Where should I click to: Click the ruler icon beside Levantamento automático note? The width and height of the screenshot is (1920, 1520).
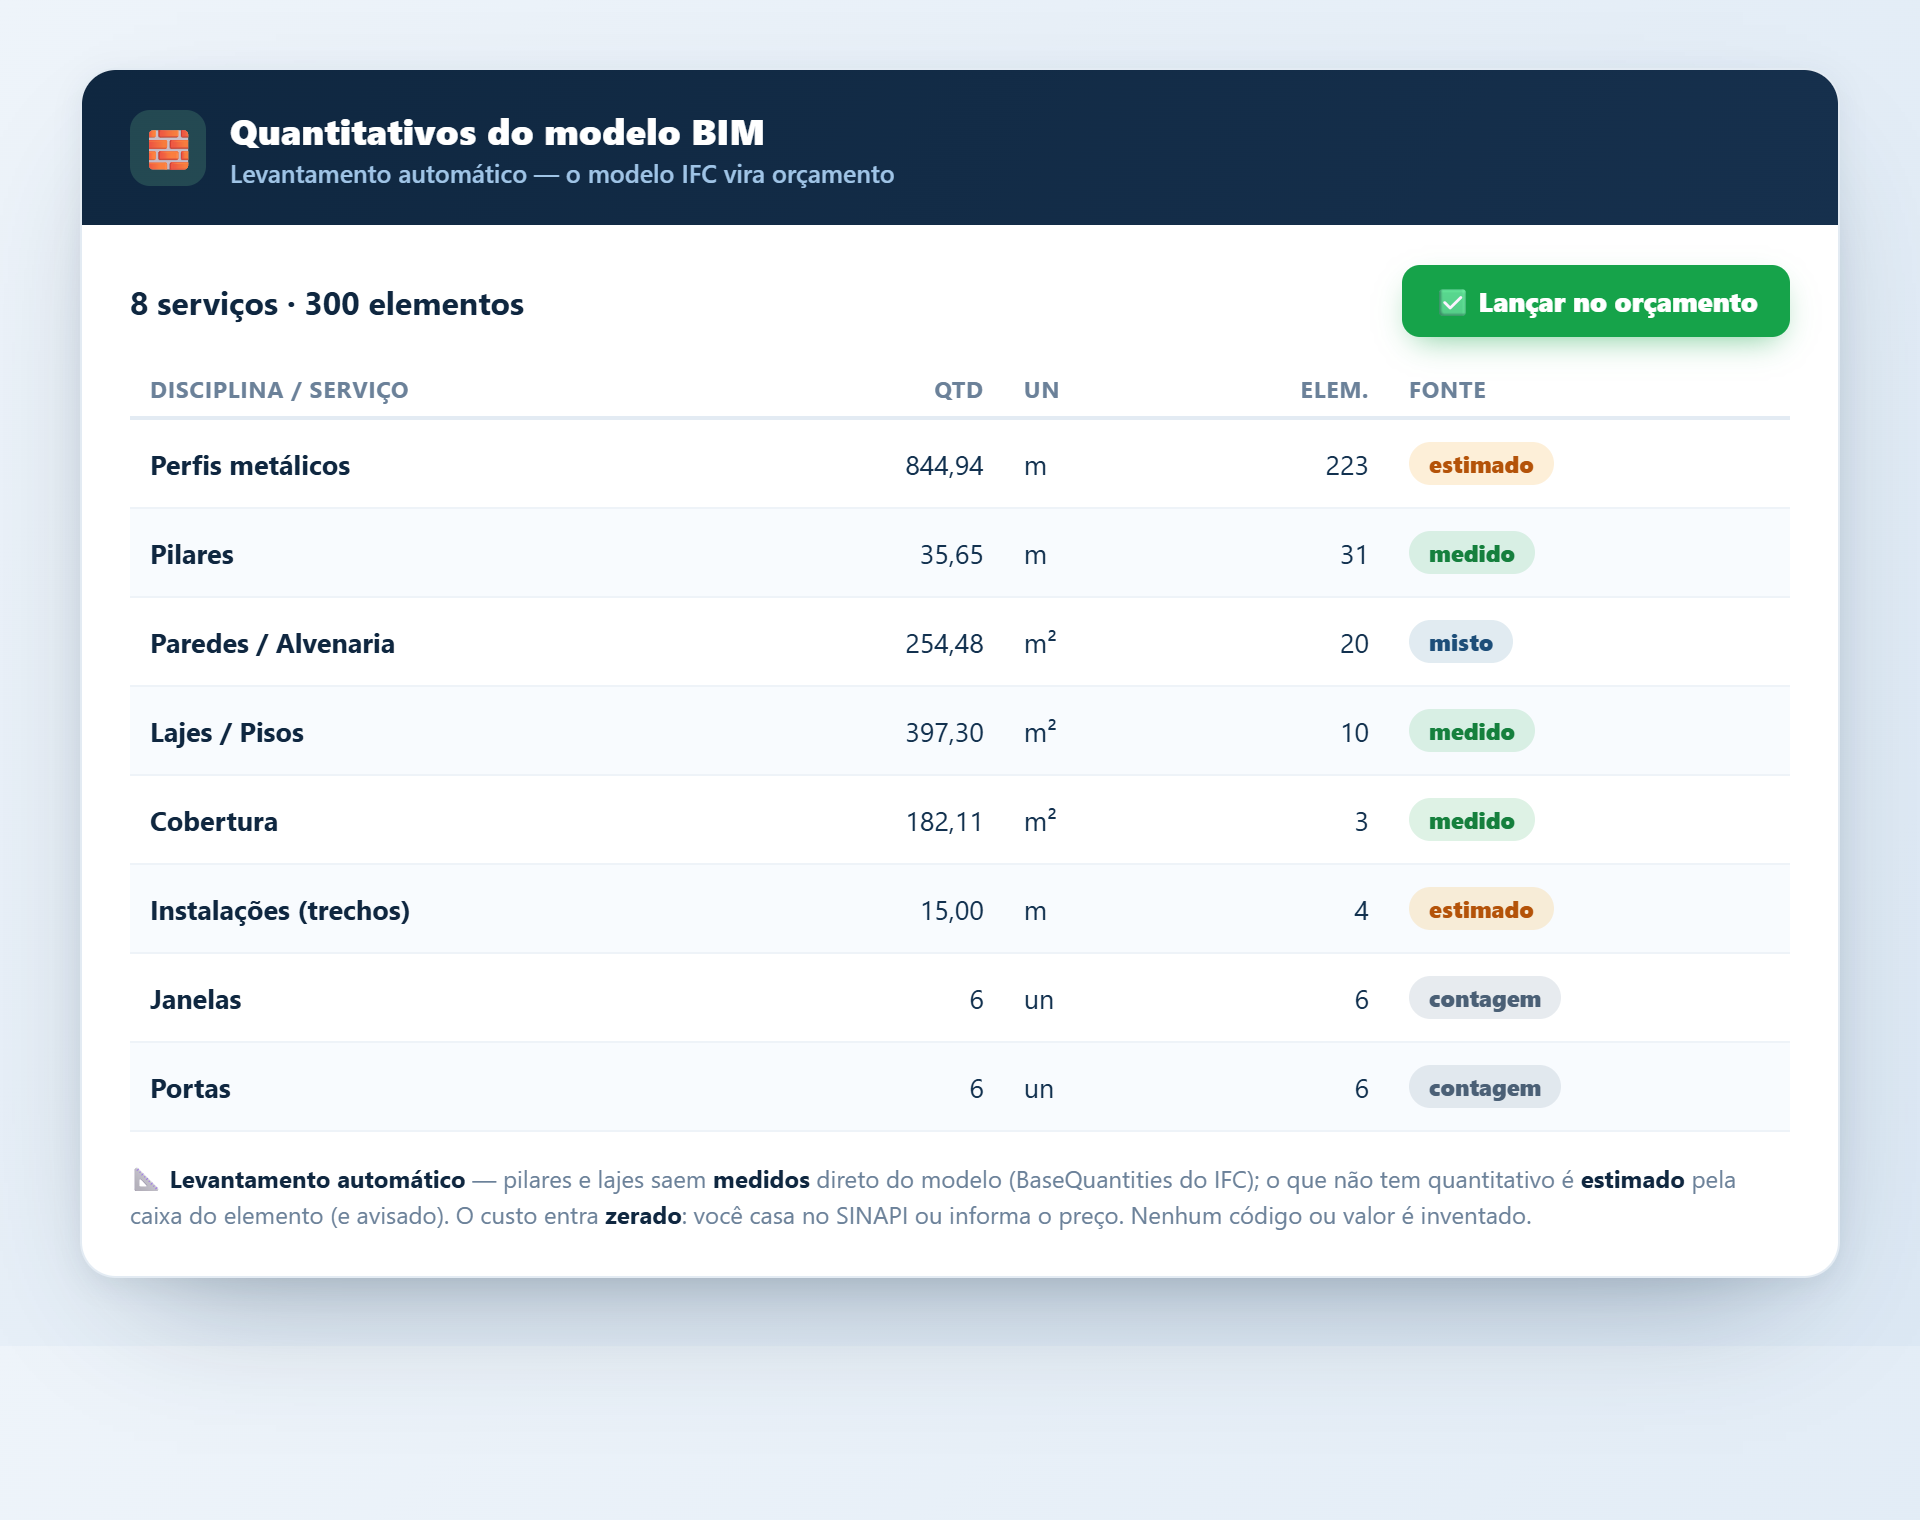146,1180
